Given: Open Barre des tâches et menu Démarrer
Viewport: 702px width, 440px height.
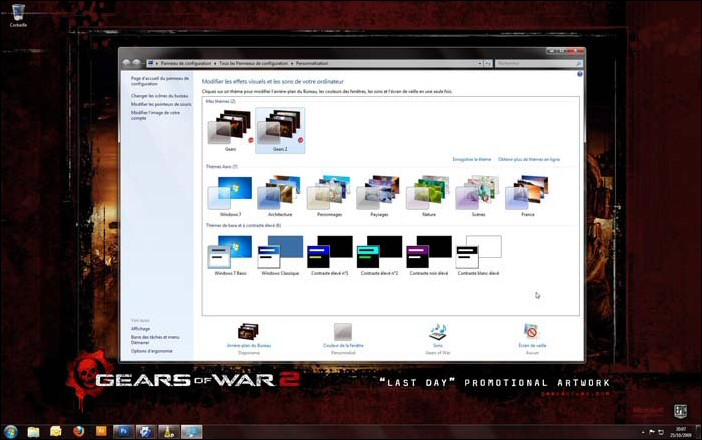Looking at the screenshot, I should (x=155, y=340).
